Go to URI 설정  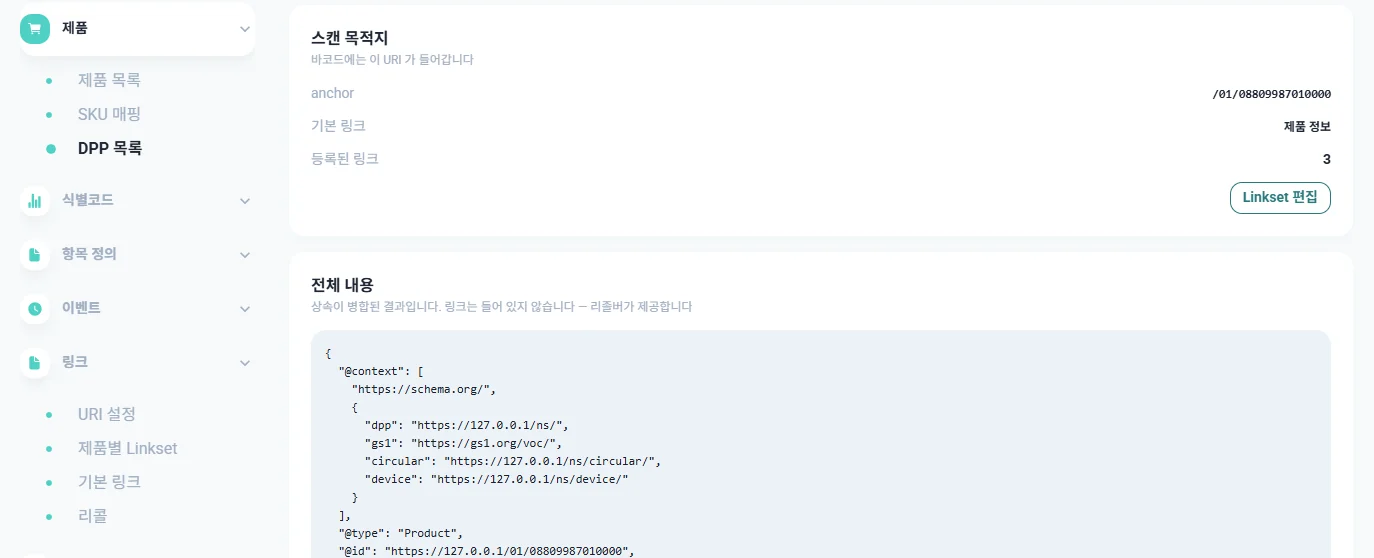pyautogui.click(x=107, y=414)
